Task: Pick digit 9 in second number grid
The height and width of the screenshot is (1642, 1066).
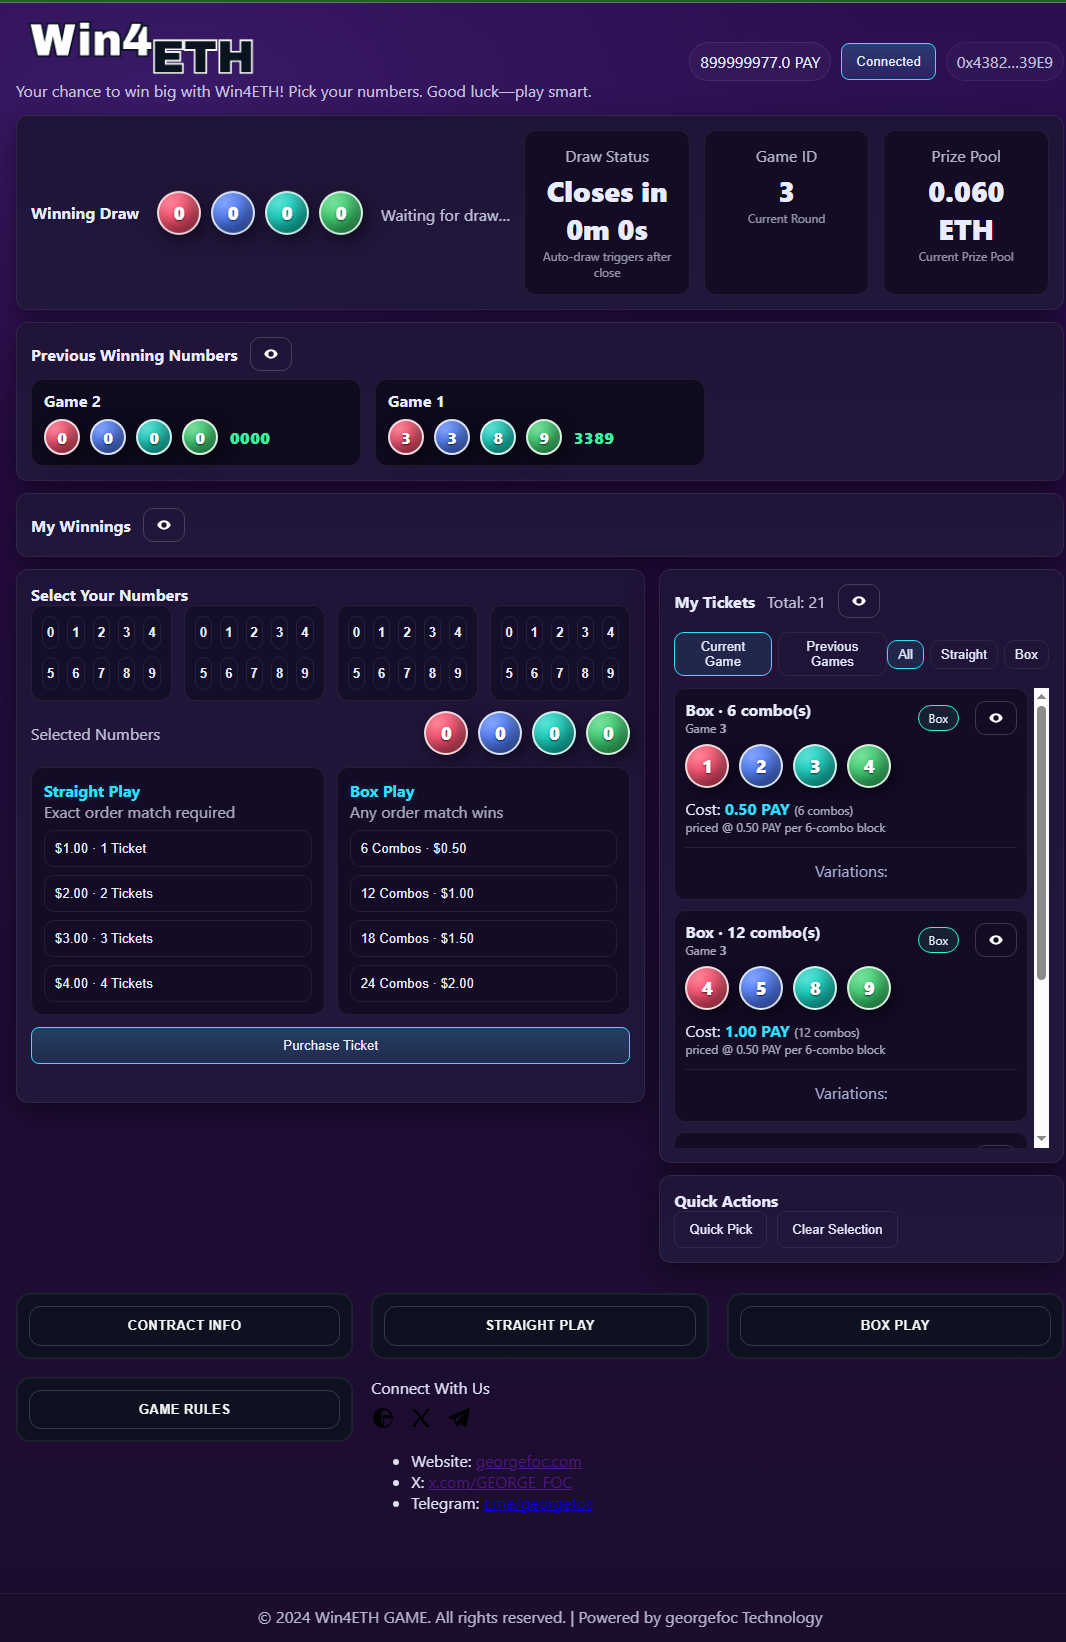Action: pyautogui.click(x=305, y=673)
